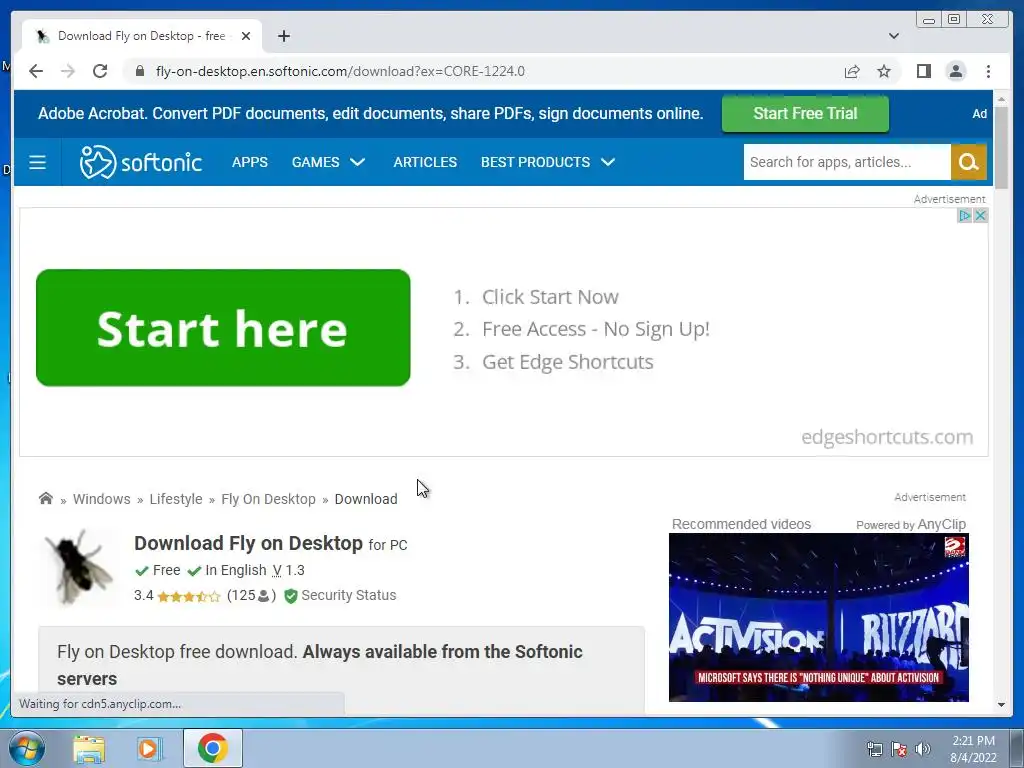Viewport: 1024px width, 768px height.
Task: Open a new browser tab
Action: point(283,36)
